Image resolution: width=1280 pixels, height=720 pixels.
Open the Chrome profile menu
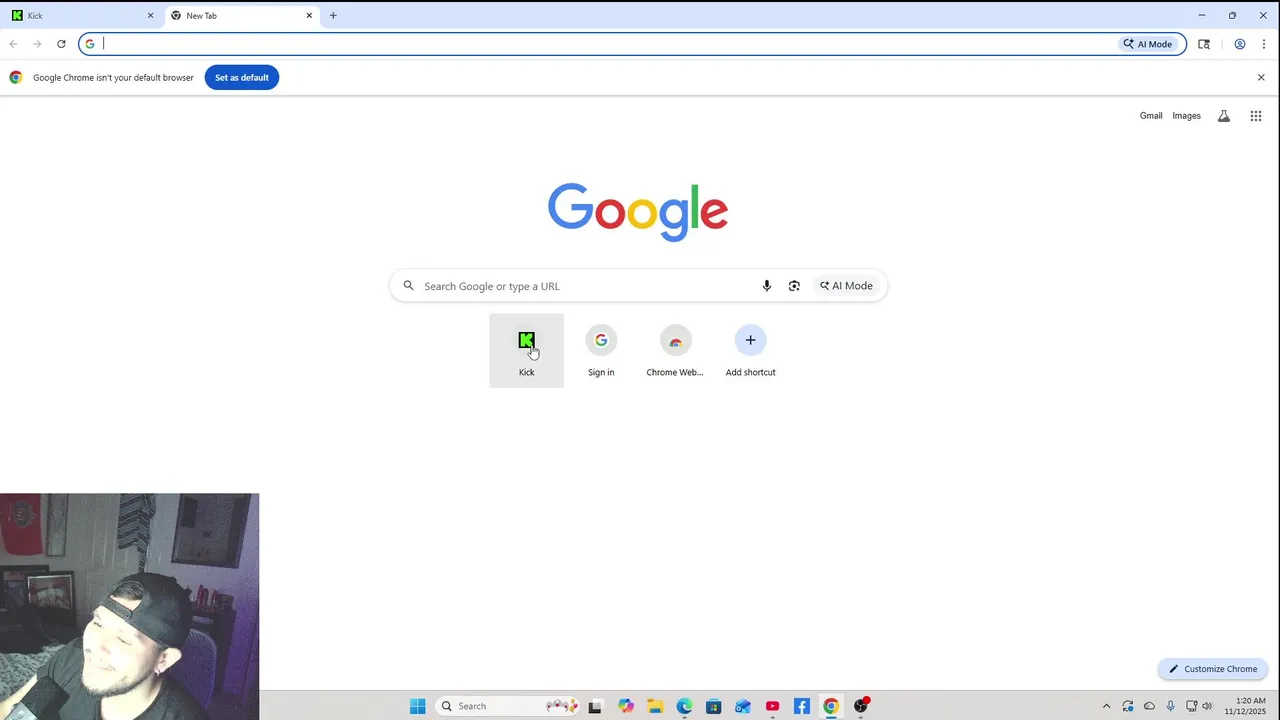click(1240, 44)
